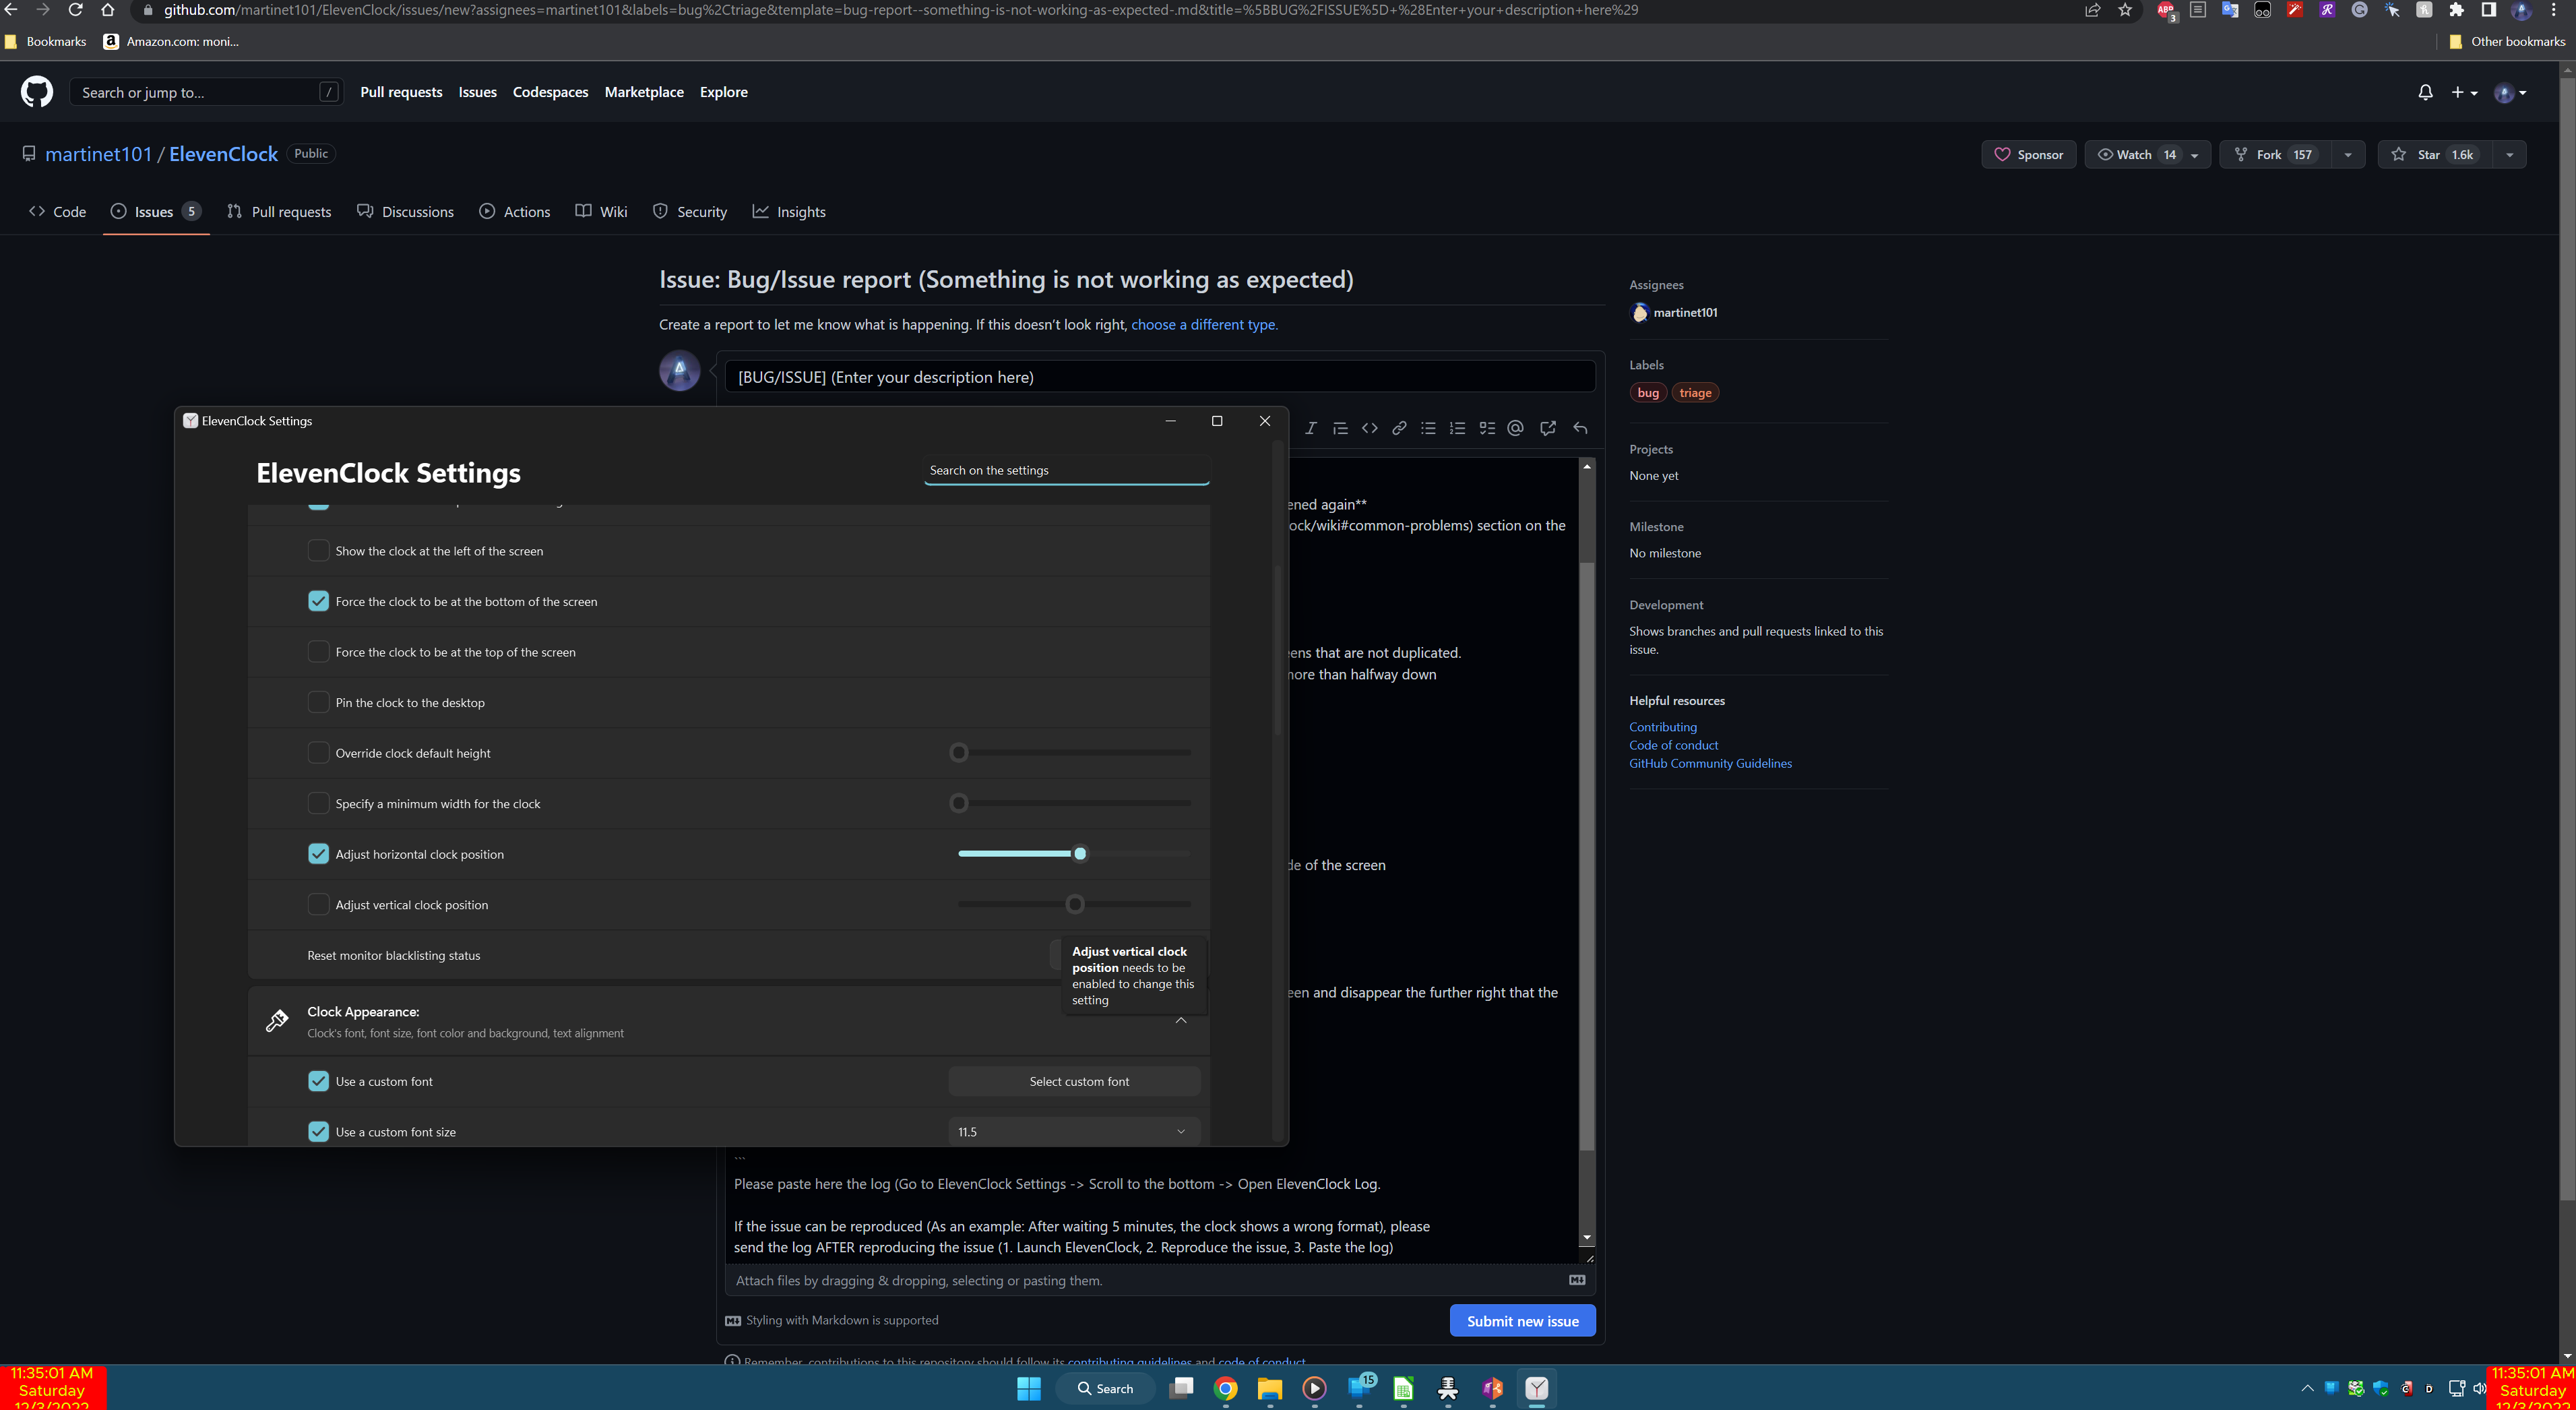Insert code with the code brackets icon
The image size is (2576, 1410).
pos(1369,428)
